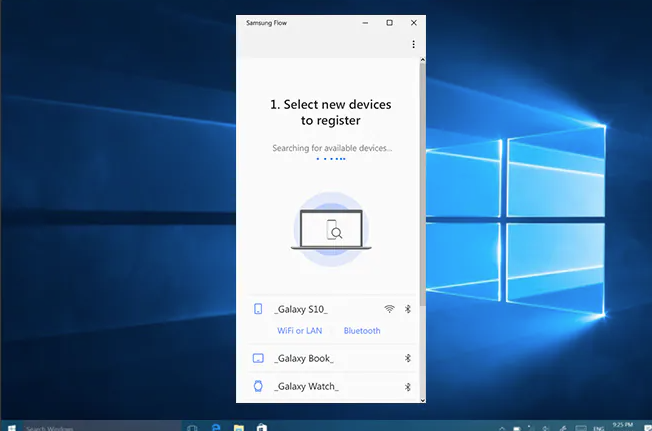
Task: Open the Edge browser from the taskbar
Action: (x=215, y=427)
